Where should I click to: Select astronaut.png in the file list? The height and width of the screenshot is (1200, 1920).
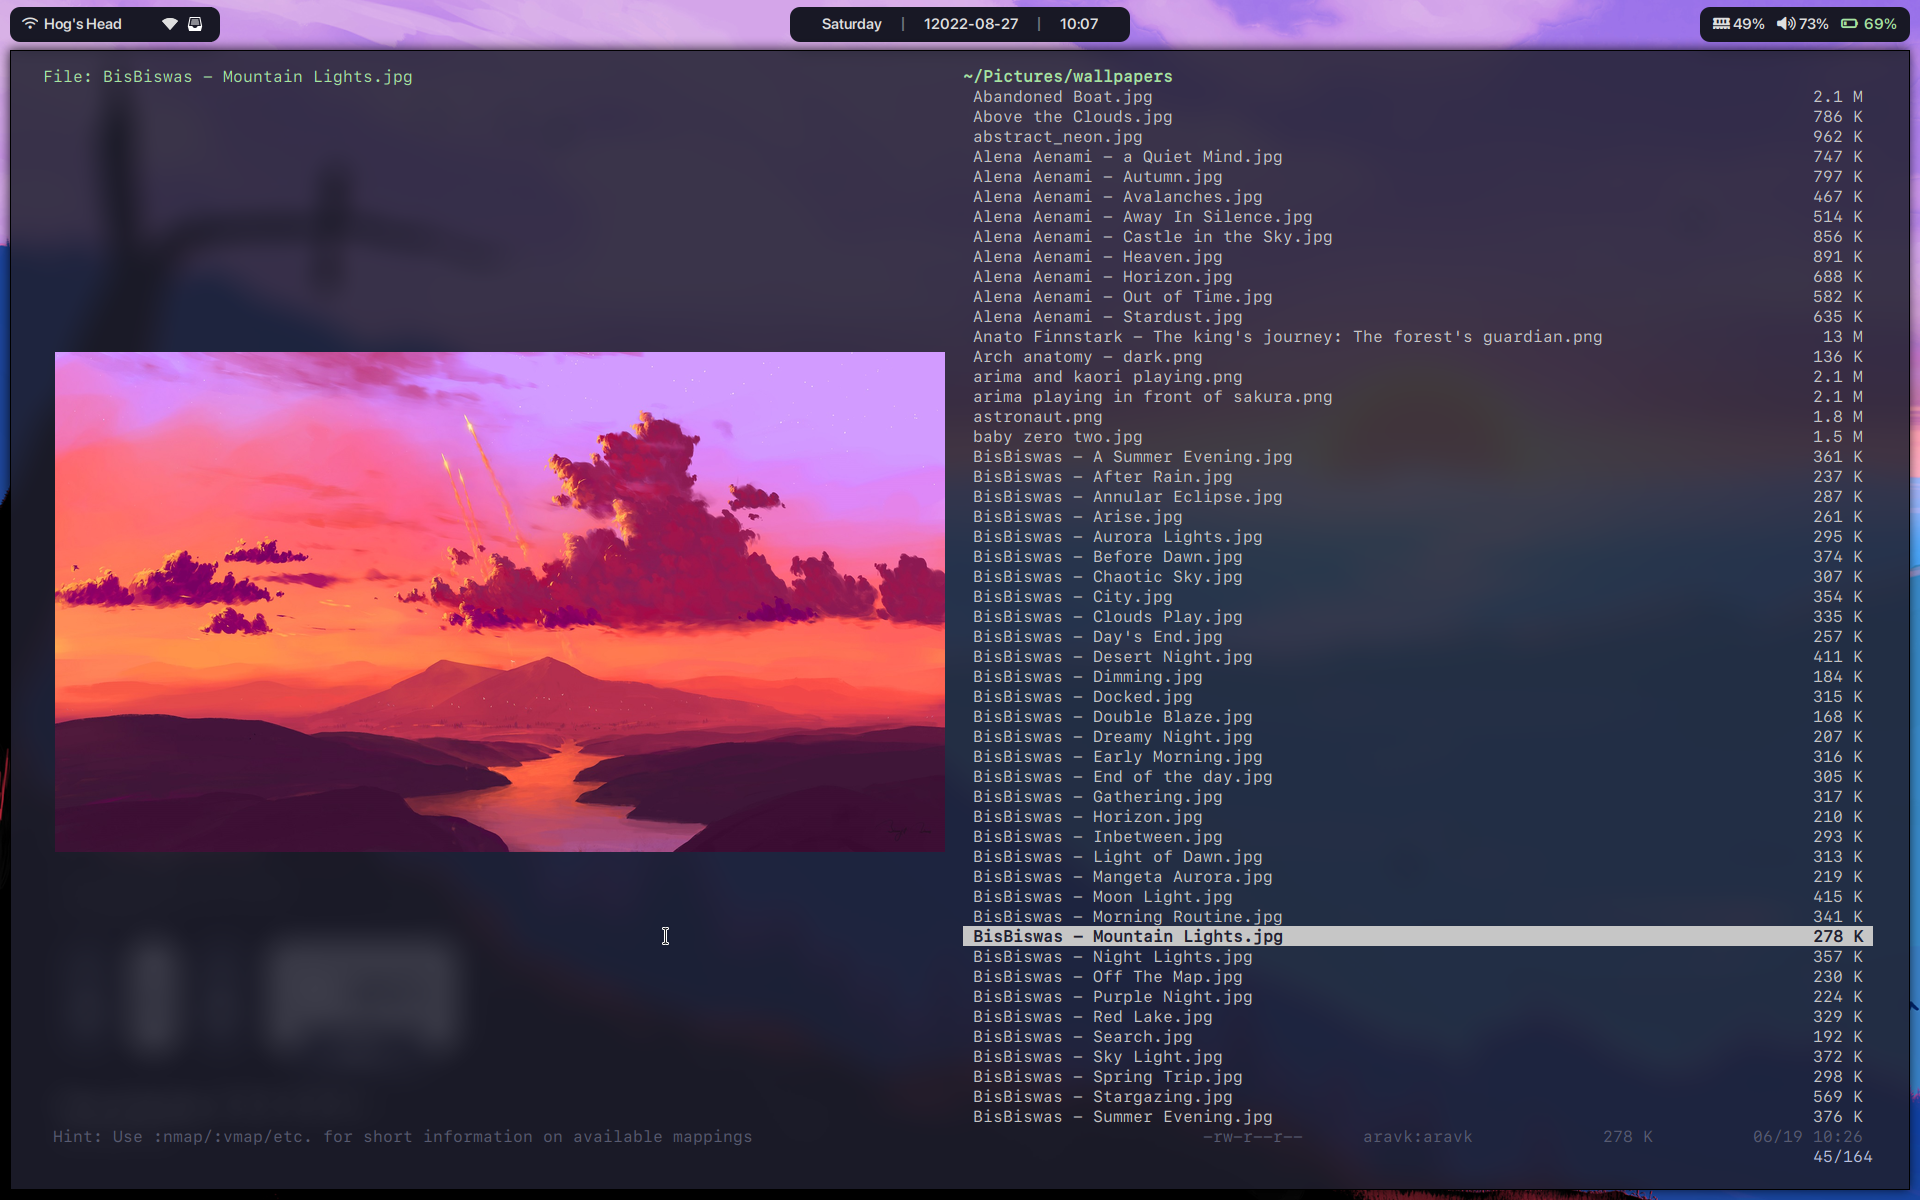1037,417
